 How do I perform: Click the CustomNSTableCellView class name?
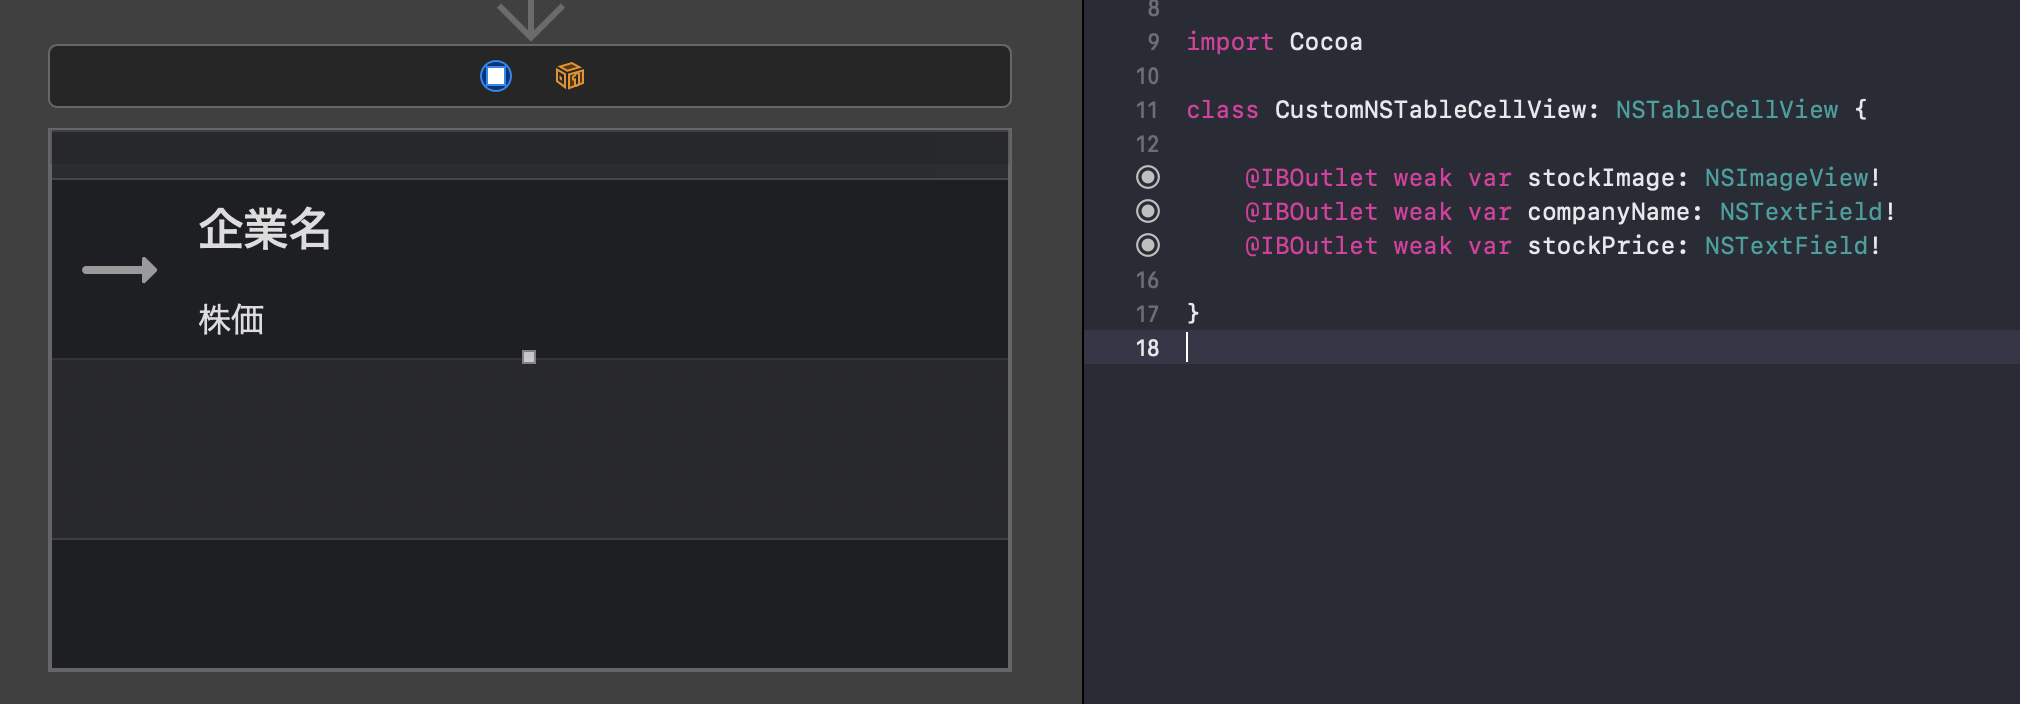click(x=1429, y=110)
